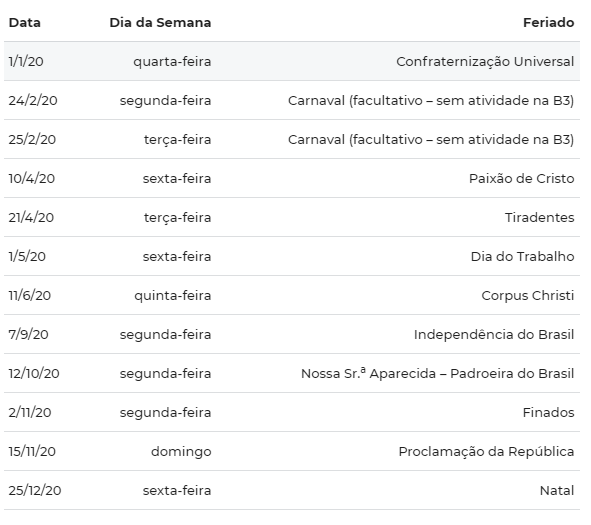Select the quinta-feira weekday cell
The width and height of the screenshot is (591, 525).
tap(173, 296)
